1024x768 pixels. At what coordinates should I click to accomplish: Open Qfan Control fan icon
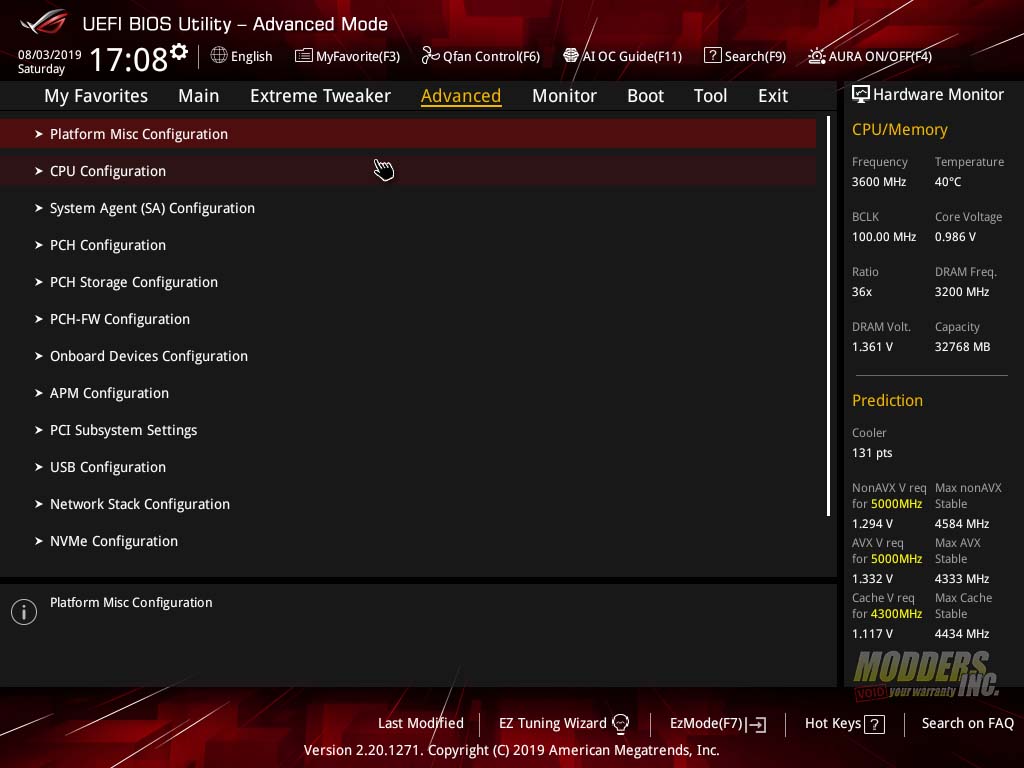(430, 56)
